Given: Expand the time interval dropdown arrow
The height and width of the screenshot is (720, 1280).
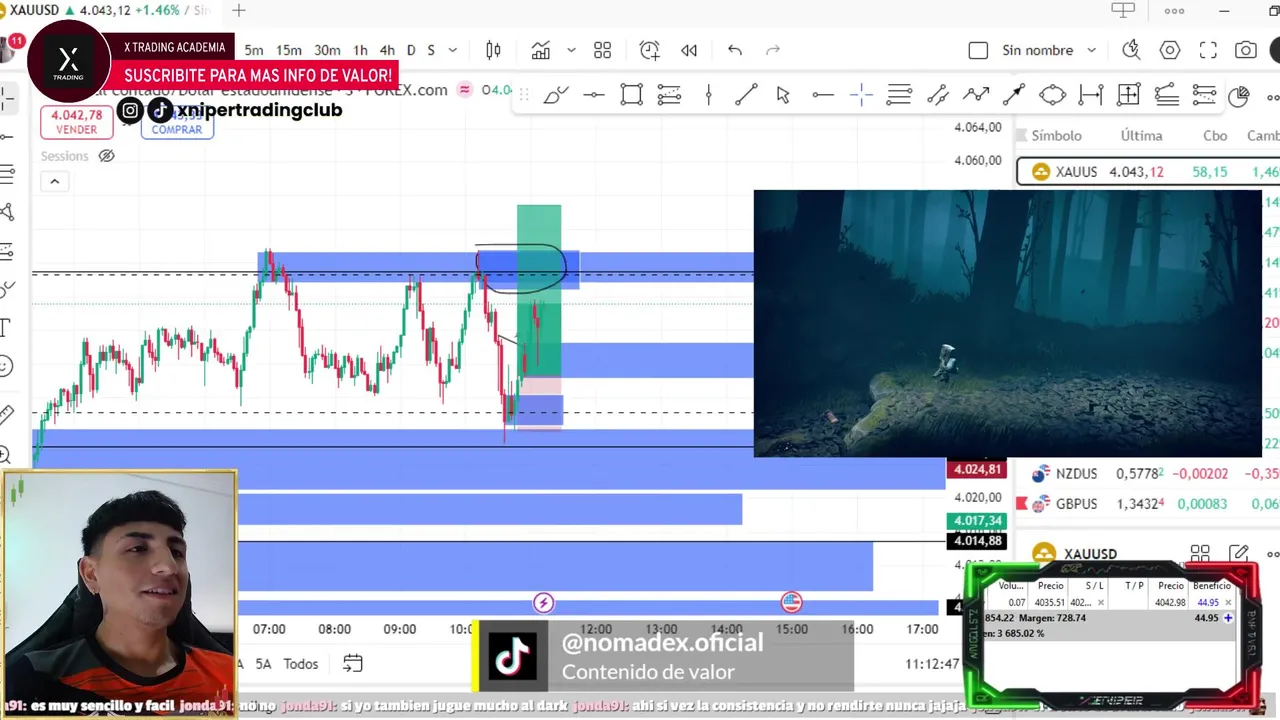Looking at the screenshot, I should click(x=453, y=50).
